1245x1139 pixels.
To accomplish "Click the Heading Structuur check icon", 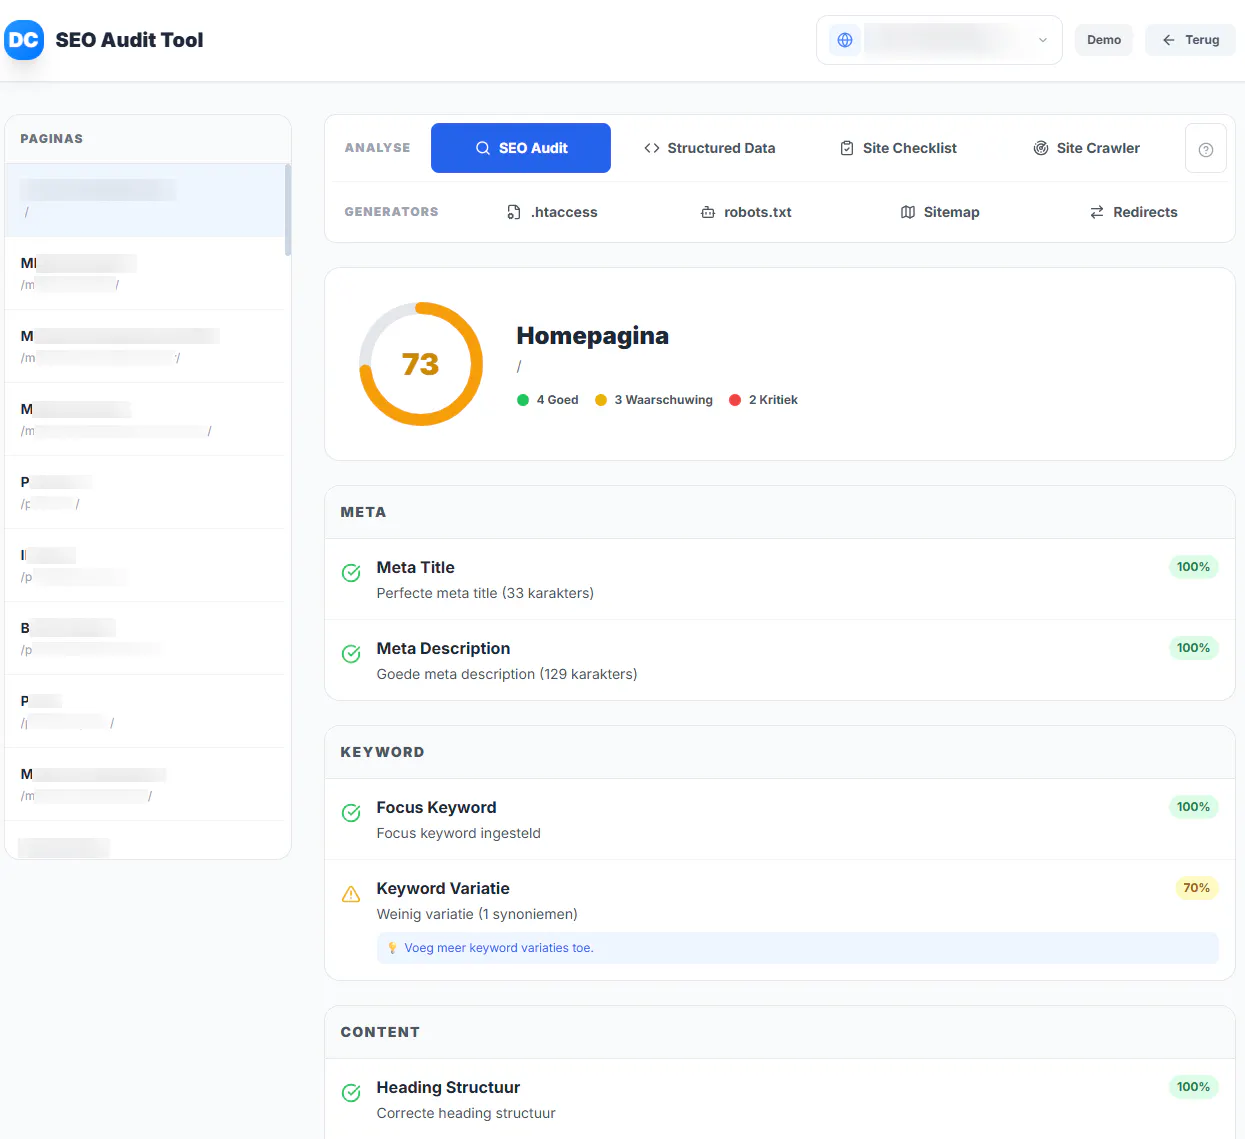I will pyautogui.click(x=351, y=1093).
